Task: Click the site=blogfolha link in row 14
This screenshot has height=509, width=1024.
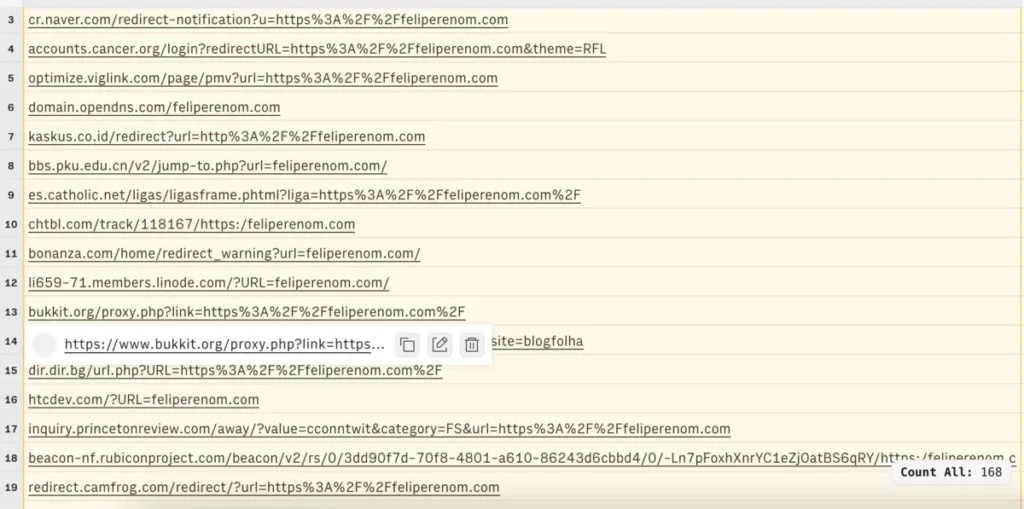Action: pyautogui.click(x=538, y=341)
